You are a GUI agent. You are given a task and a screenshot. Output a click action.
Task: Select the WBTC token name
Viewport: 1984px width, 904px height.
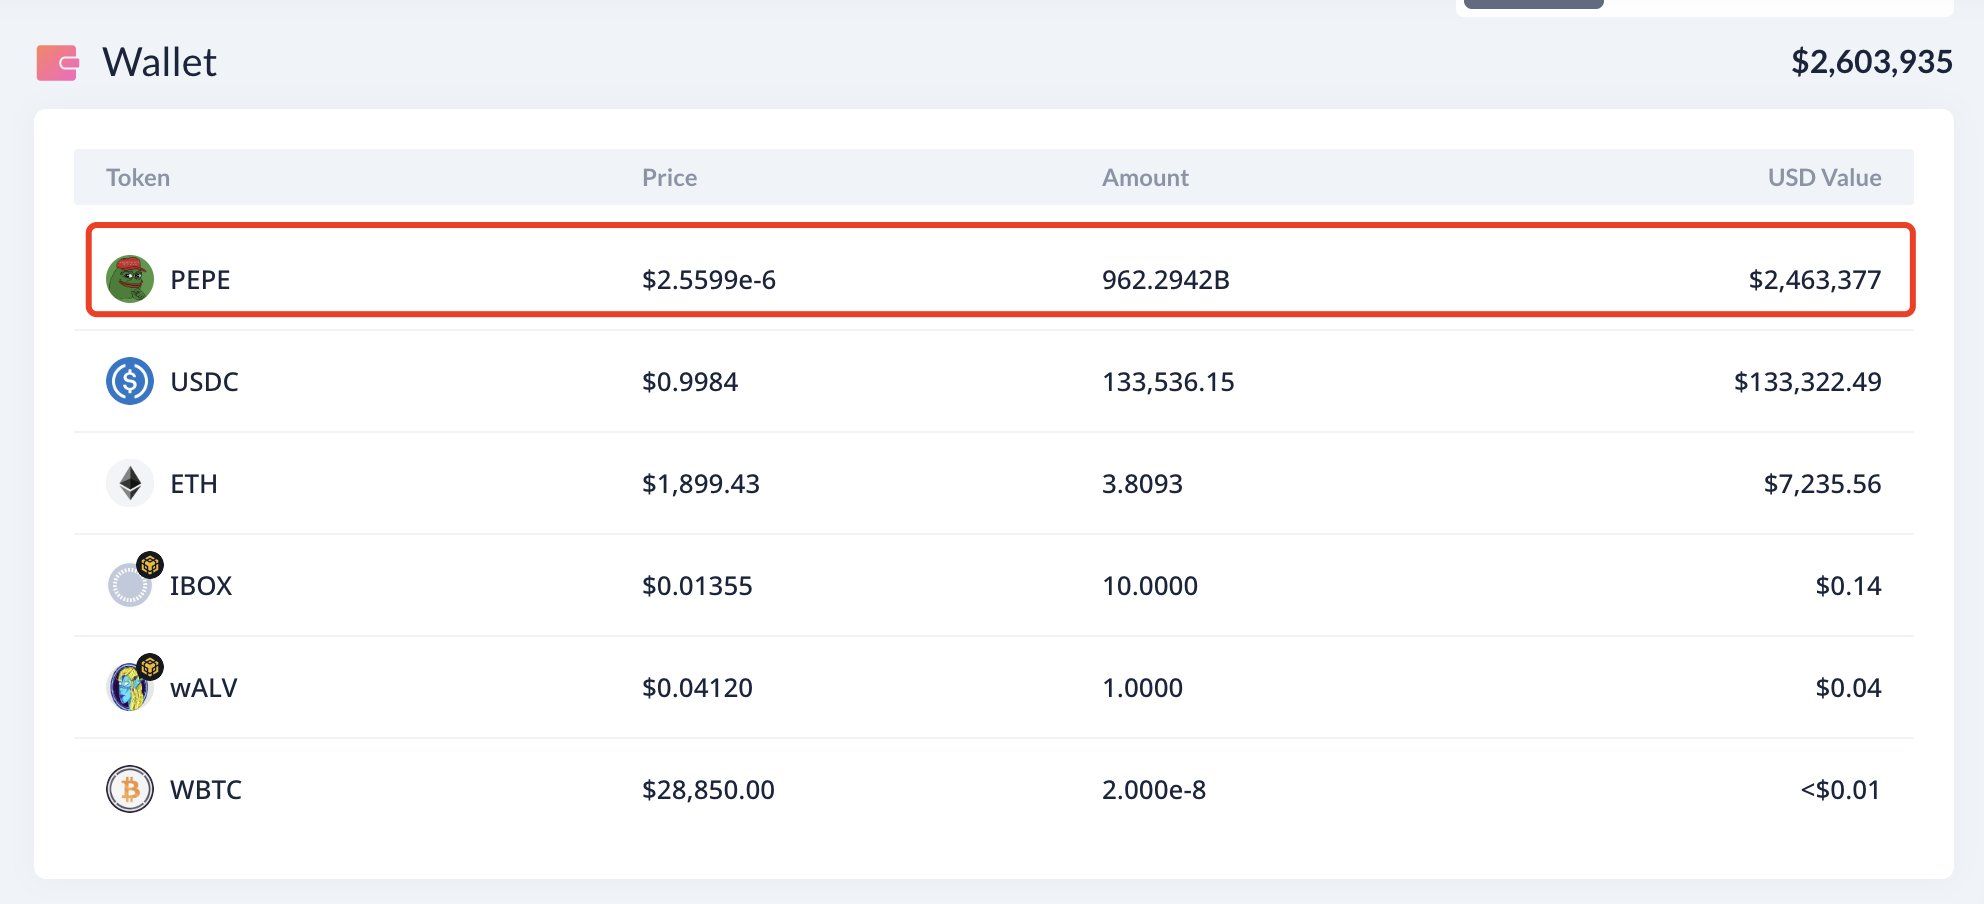[206, 790]
